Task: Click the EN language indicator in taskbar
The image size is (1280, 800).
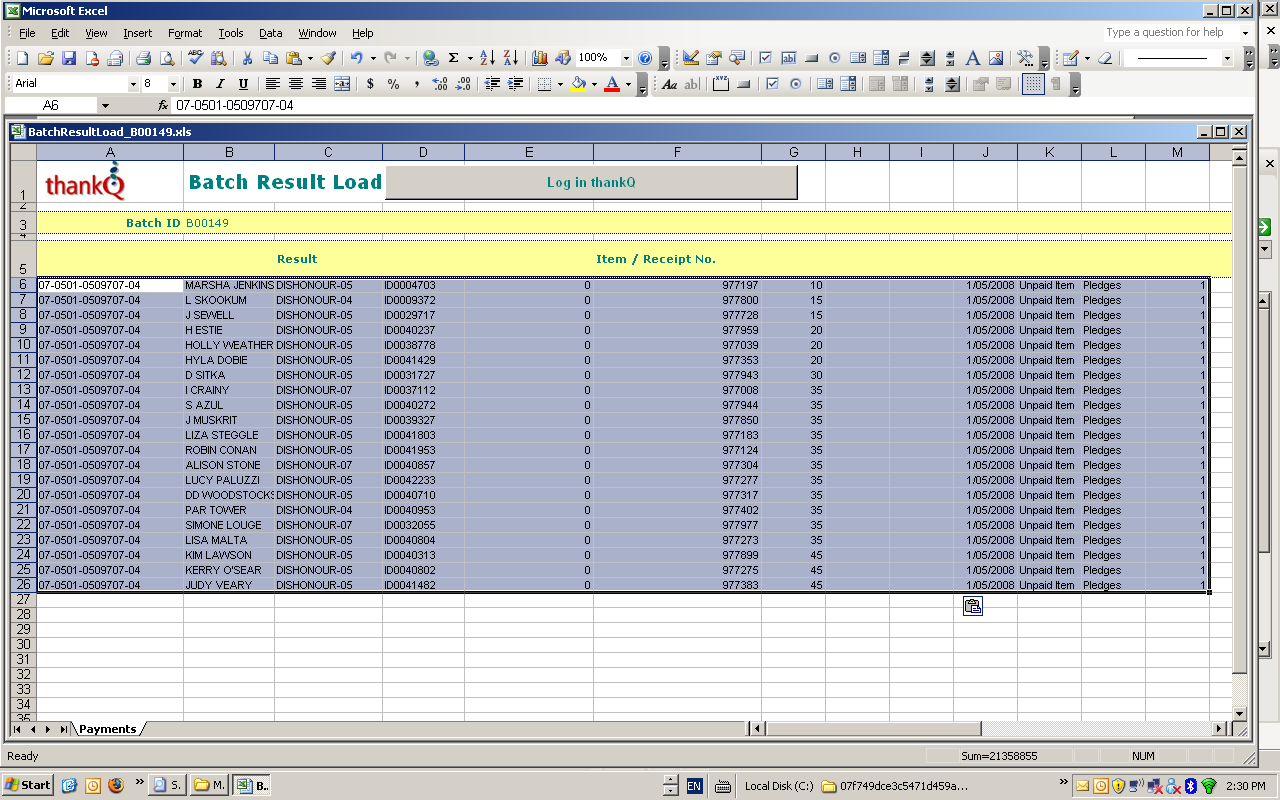Action: point(694,785)
